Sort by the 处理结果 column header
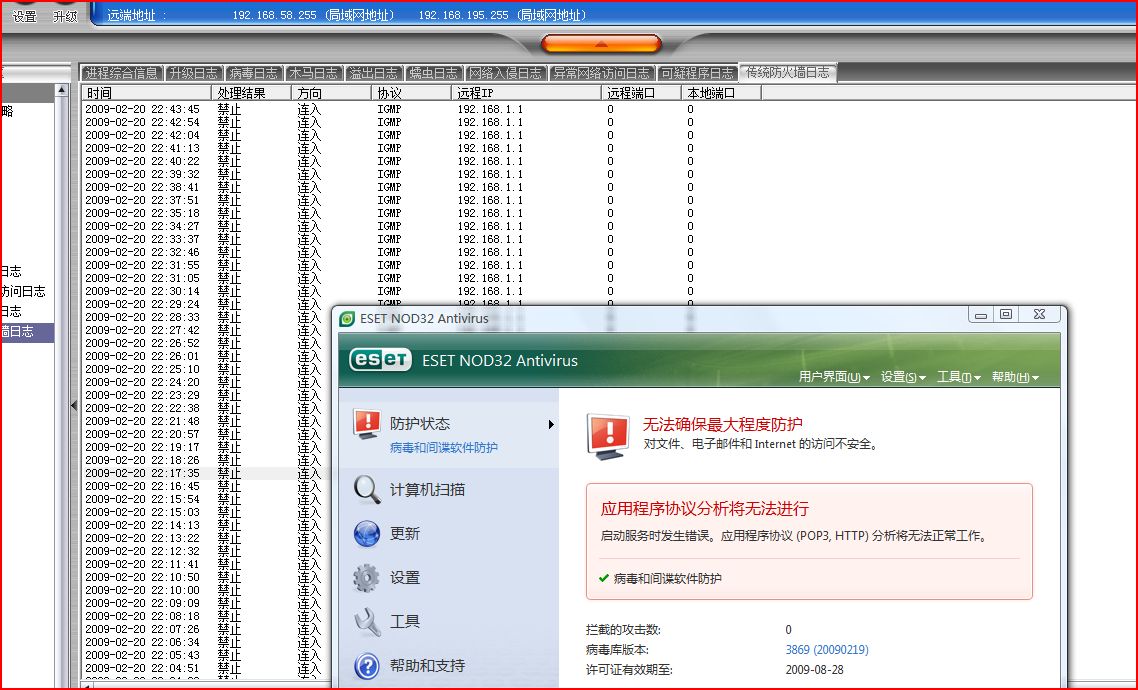Viewport: 1138px width, 690px height. tap(251, 93)
